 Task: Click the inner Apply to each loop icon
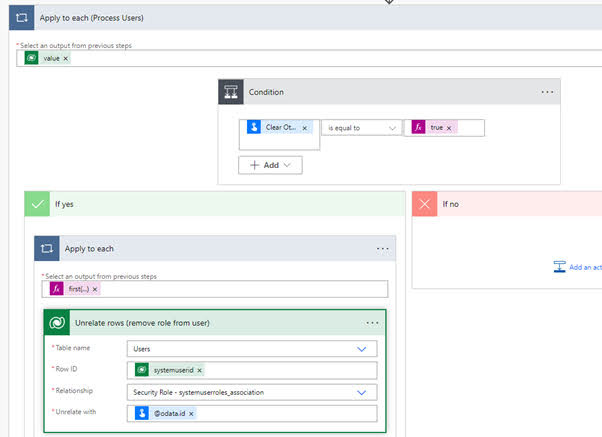47,248
